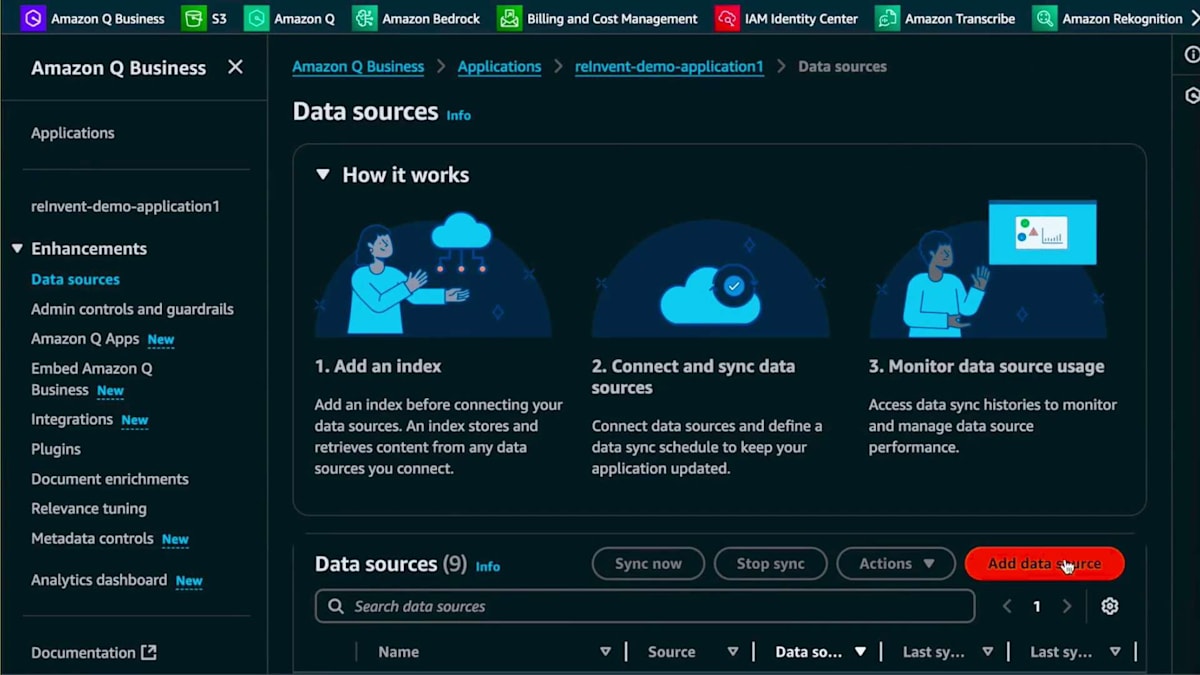The height and width of the screenshot is (675, 1200).
Task: Click Applications breadcrumb link
Action: (499, 66)
